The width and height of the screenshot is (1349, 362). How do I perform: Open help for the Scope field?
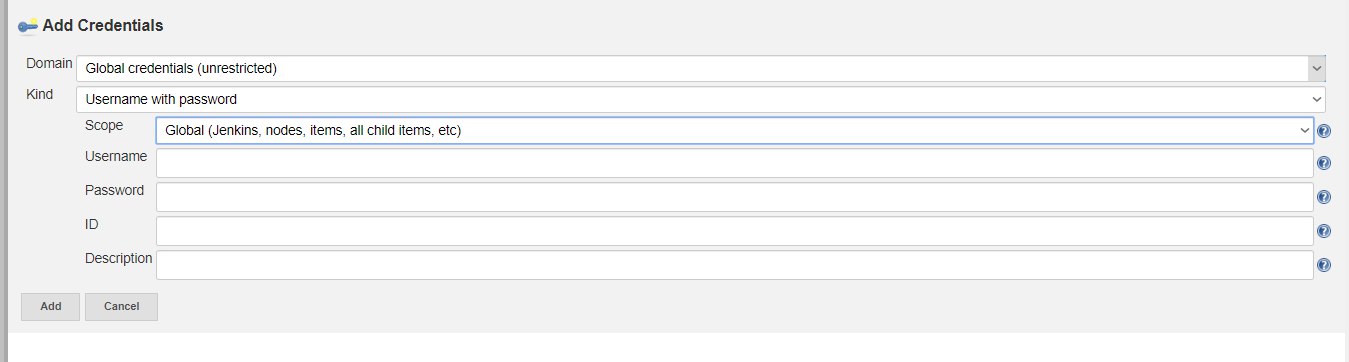(x=1324, y=131)
